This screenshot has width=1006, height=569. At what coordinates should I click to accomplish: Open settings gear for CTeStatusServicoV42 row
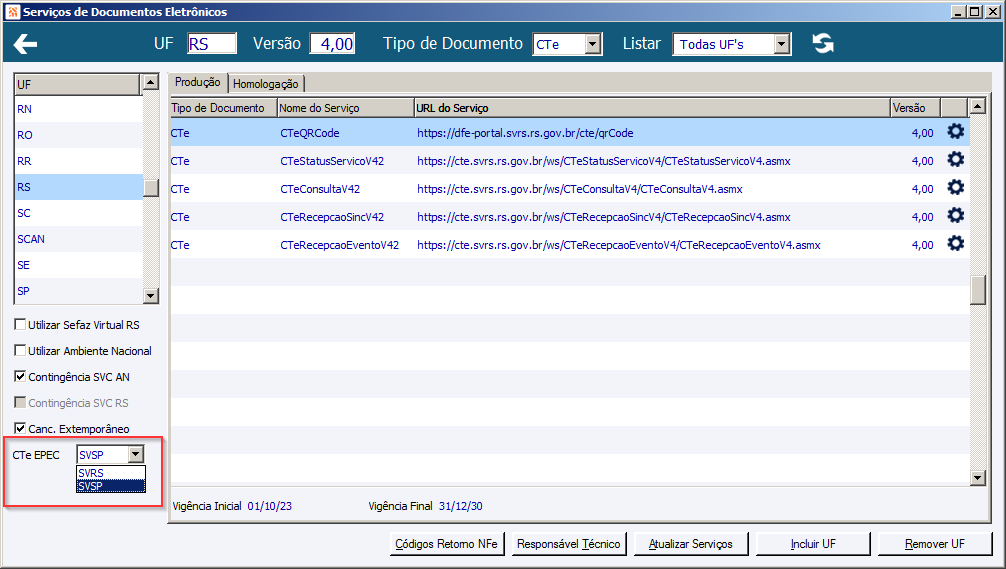955,160
